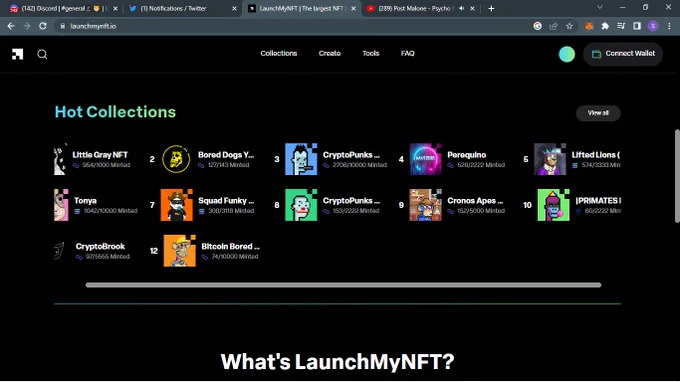Click the chain icon beside 74/10000 Minted

[205, 257]
